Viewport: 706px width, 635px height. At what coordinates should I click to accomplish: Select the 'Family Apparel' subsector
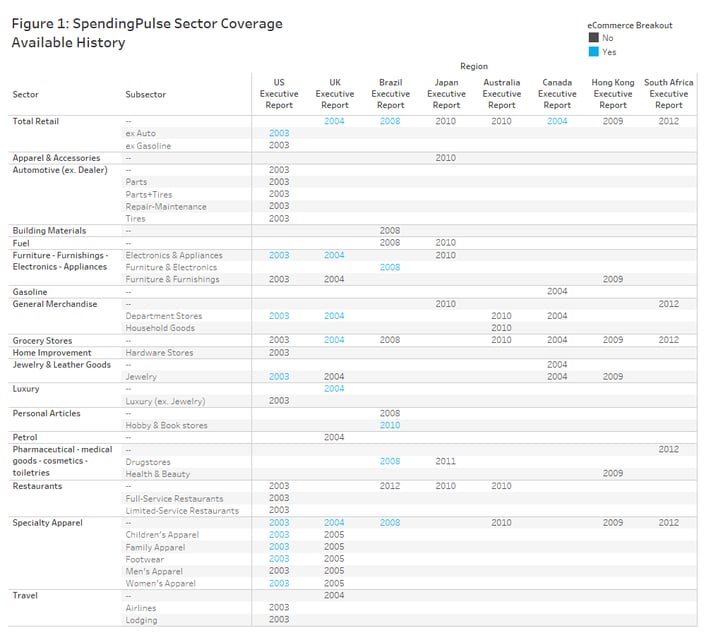pyautogui.click(x=155, y=548)
